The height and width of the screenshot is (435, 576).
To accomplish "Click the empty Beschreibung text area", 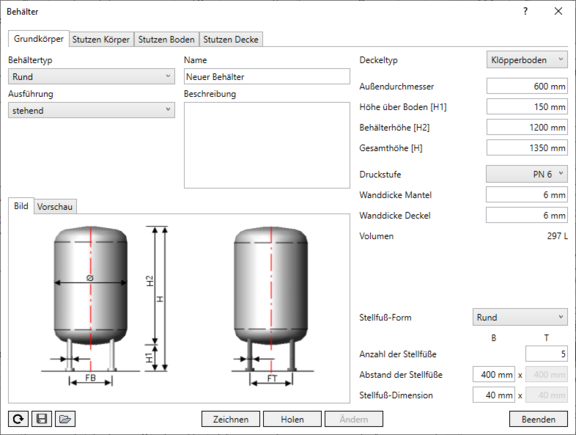I will (x=267, y=145).
